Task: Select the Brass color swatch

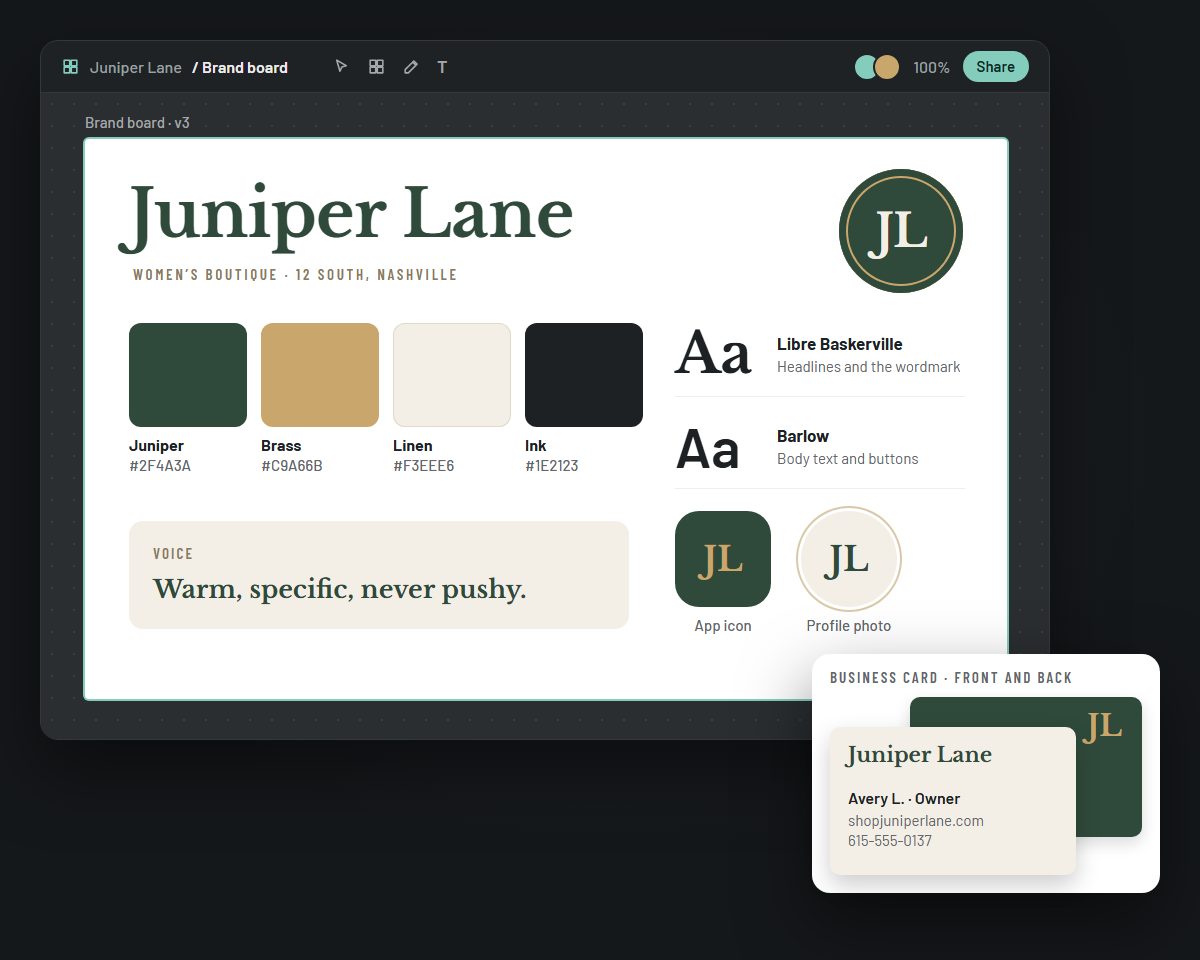Action: 320,375
